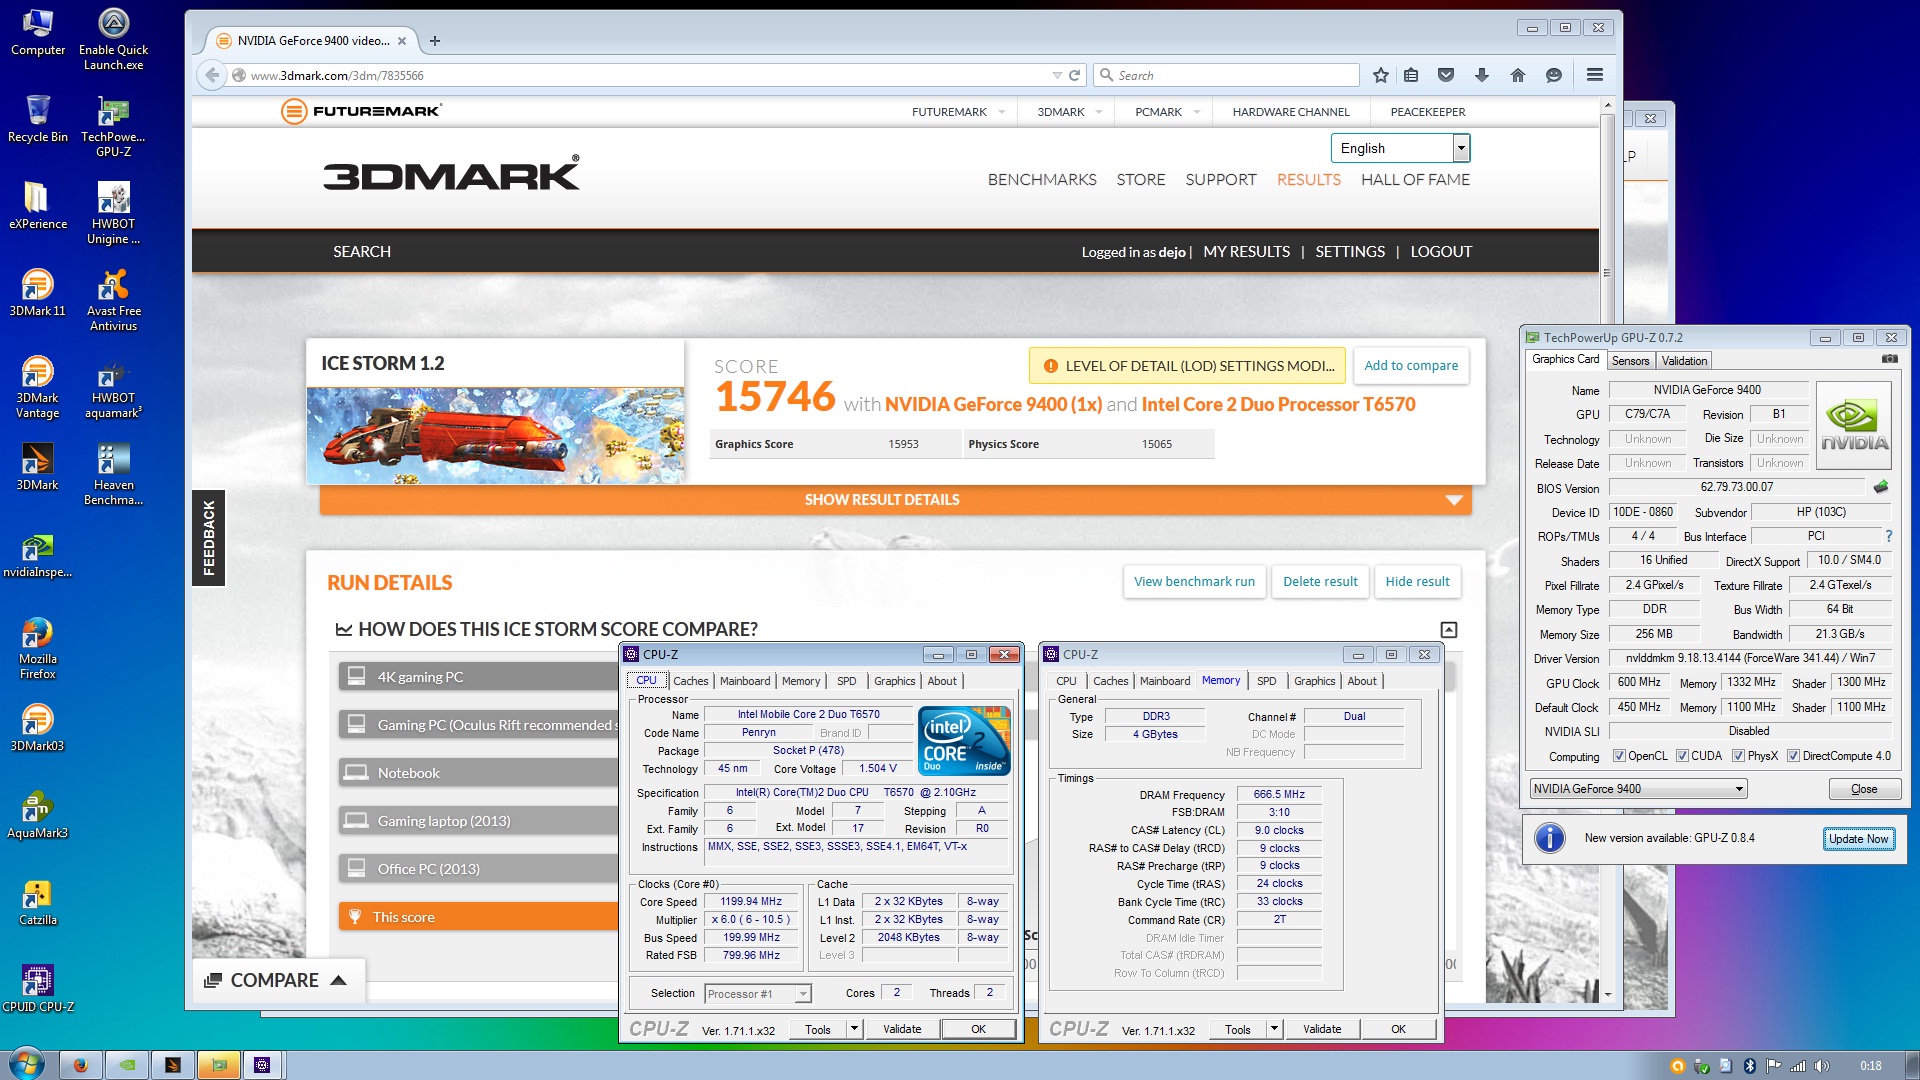Click the Firefox page vertical scrollbar
The height and width of the screenshot is (1080, 1920).
point(1607,550)
